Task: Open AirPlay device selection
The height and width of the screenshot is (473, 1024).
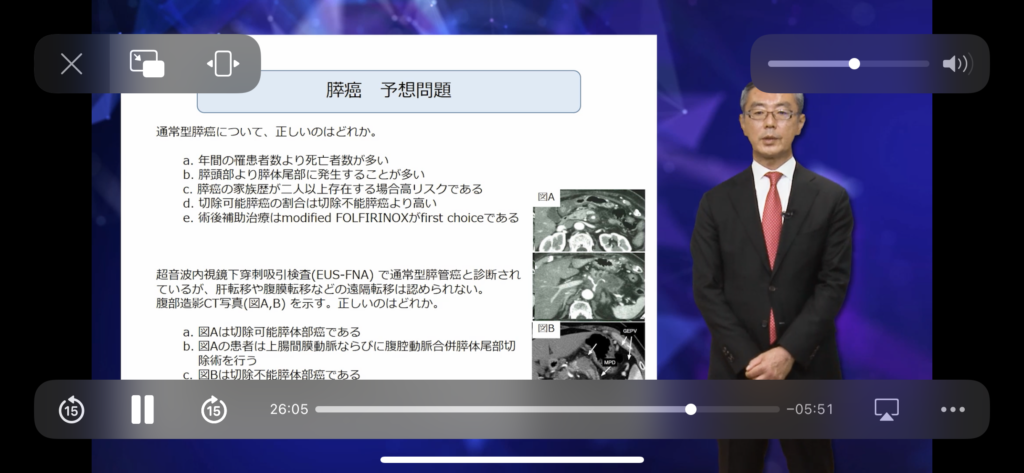Action: click(886, 409)
